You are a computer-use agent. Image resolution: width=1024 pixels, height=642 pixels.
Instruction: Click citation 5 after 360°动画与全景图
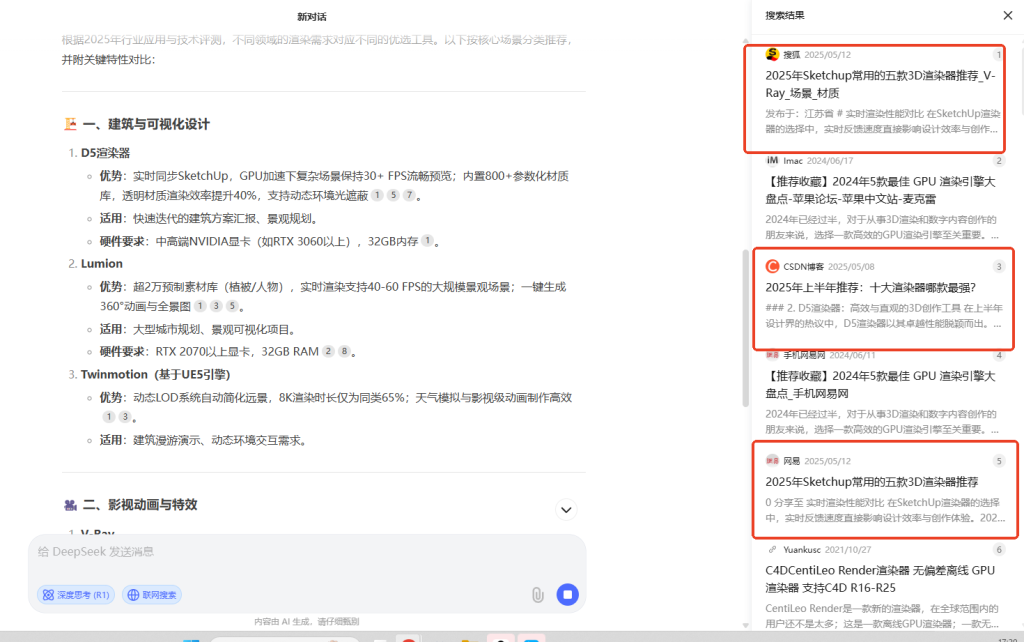point(232,306)
